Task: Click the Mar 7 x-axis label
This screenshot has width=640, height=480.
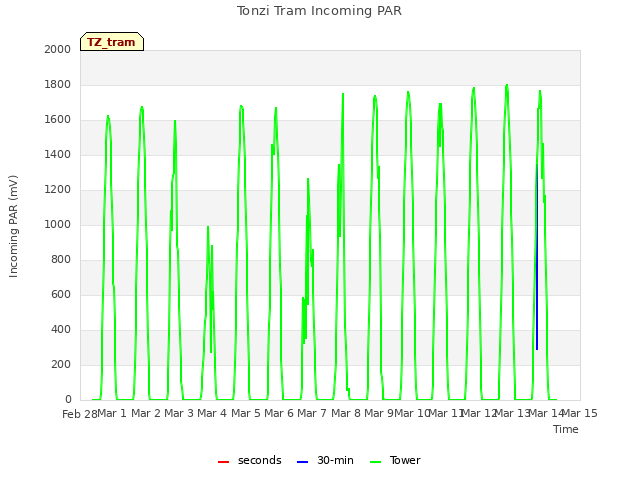Action: coord(312,413)
